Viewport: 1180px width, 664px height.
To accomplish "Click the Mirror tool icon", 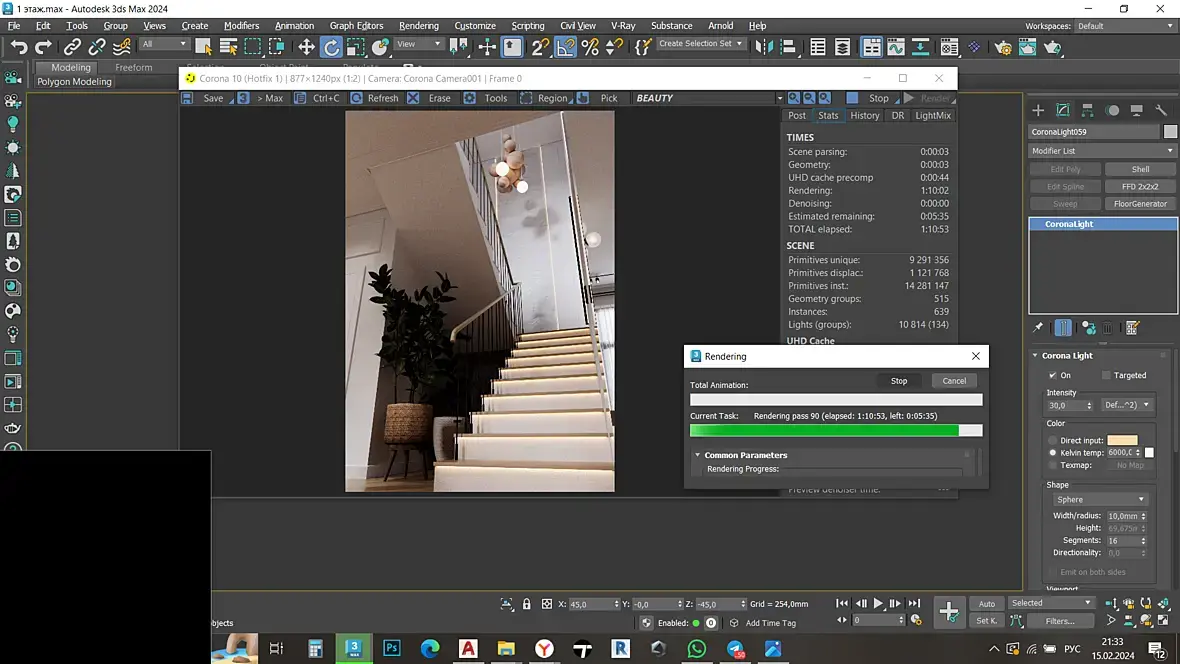I will click(765, 47).
